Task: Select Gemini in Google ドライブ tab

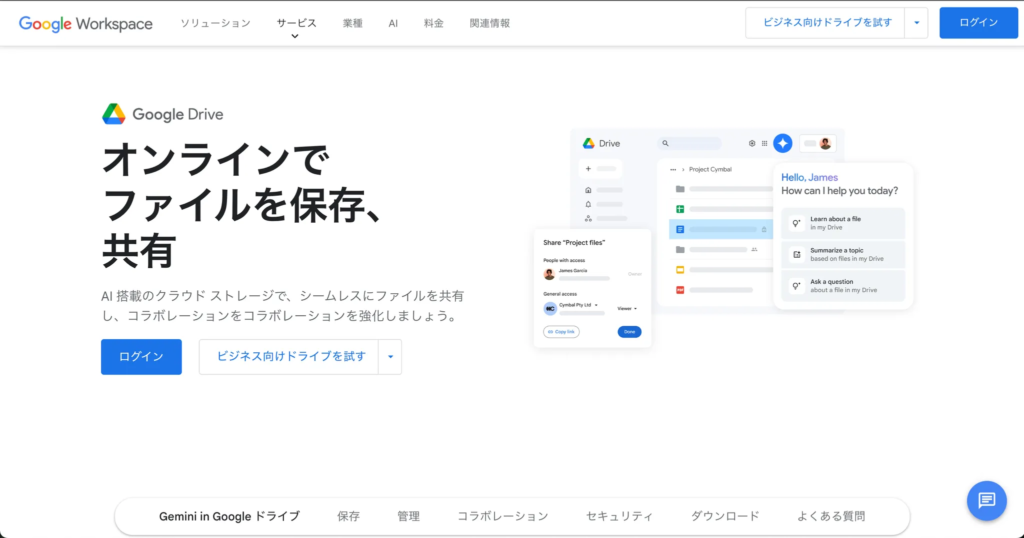Action: tap(229, 516)
